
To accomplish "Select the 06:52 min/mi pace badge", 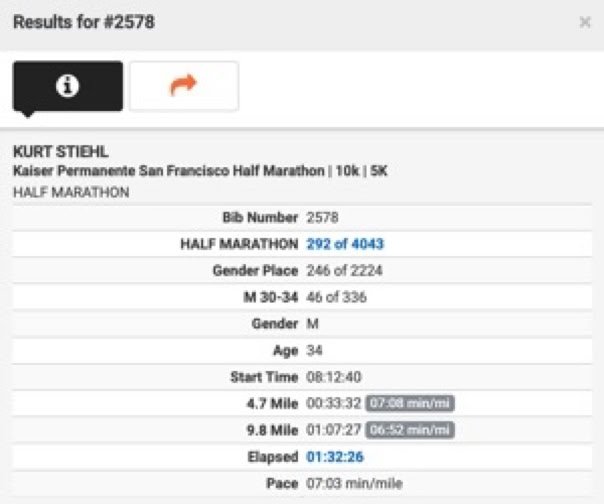I will [x=410, y=430].
